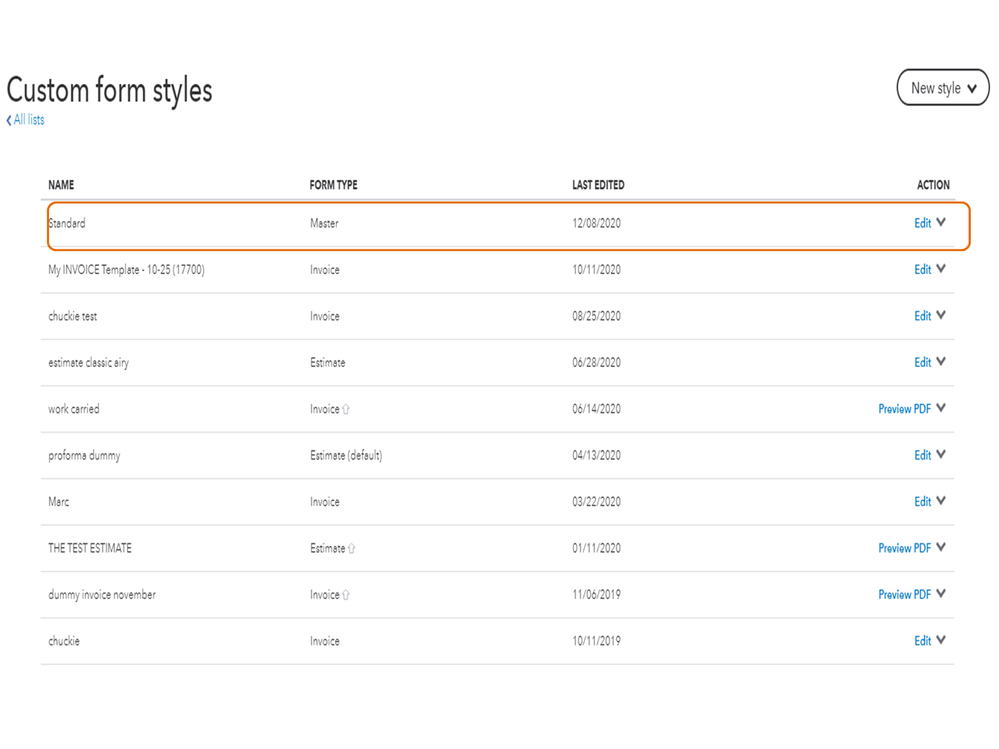Sort list by NAME column header
Screen dimensions: 999x749
pyautogui.click(x=61, y=185)
